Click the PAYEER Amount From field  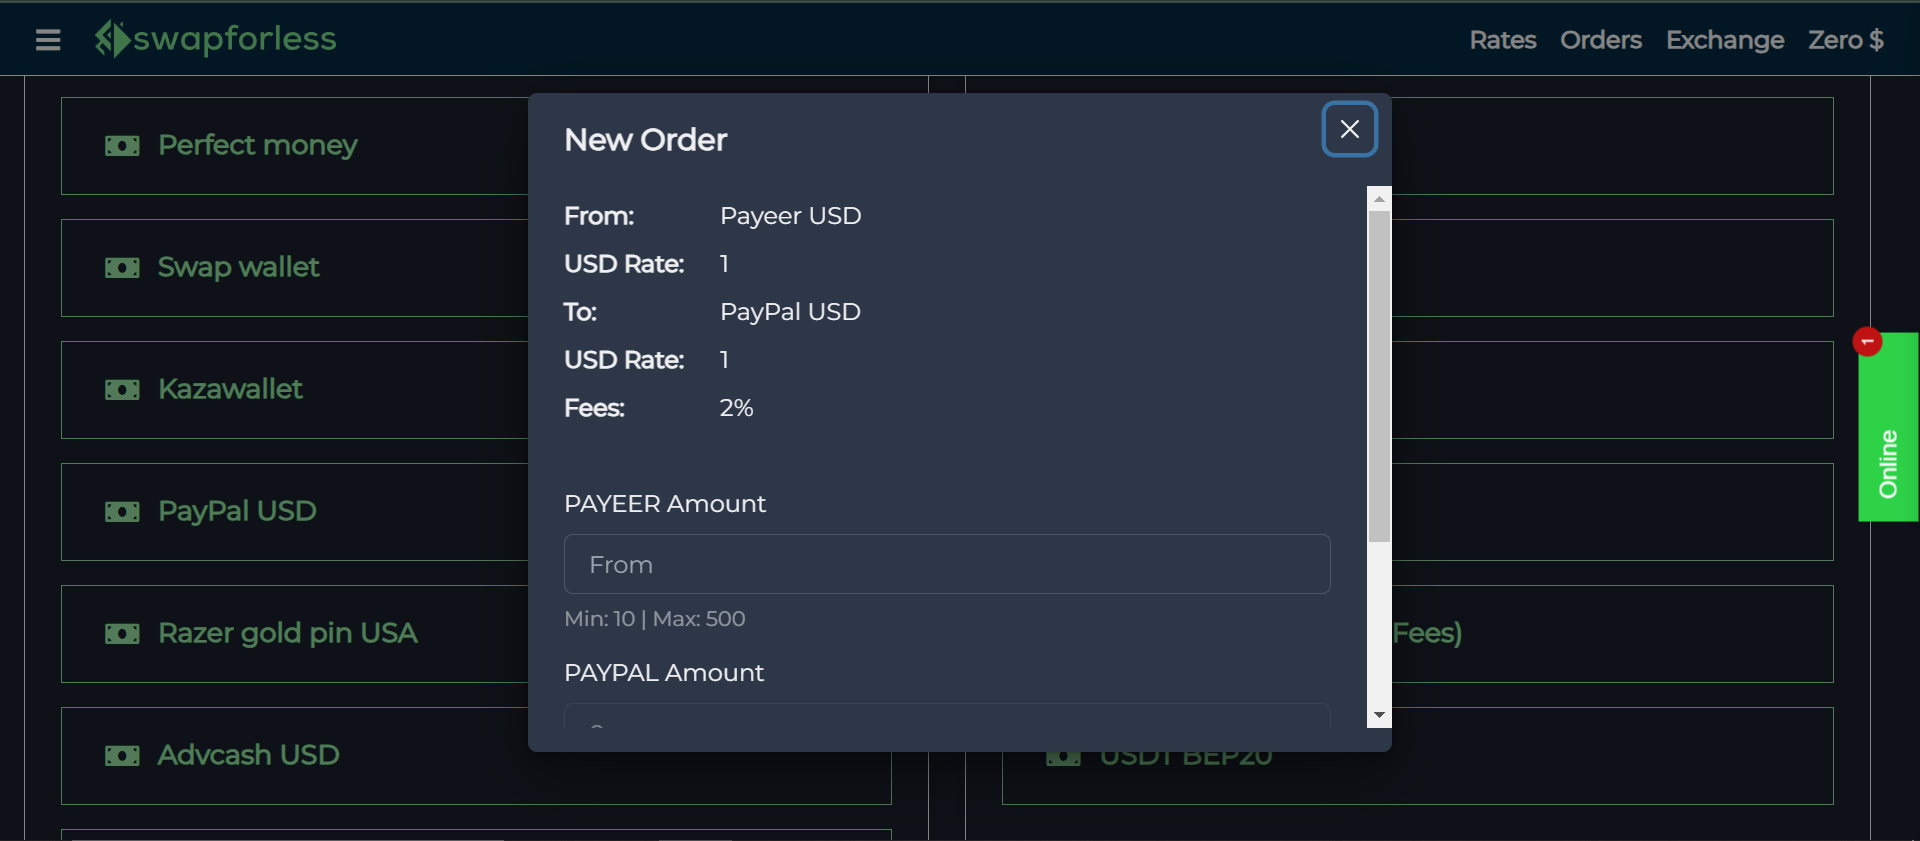pos(946,564)
